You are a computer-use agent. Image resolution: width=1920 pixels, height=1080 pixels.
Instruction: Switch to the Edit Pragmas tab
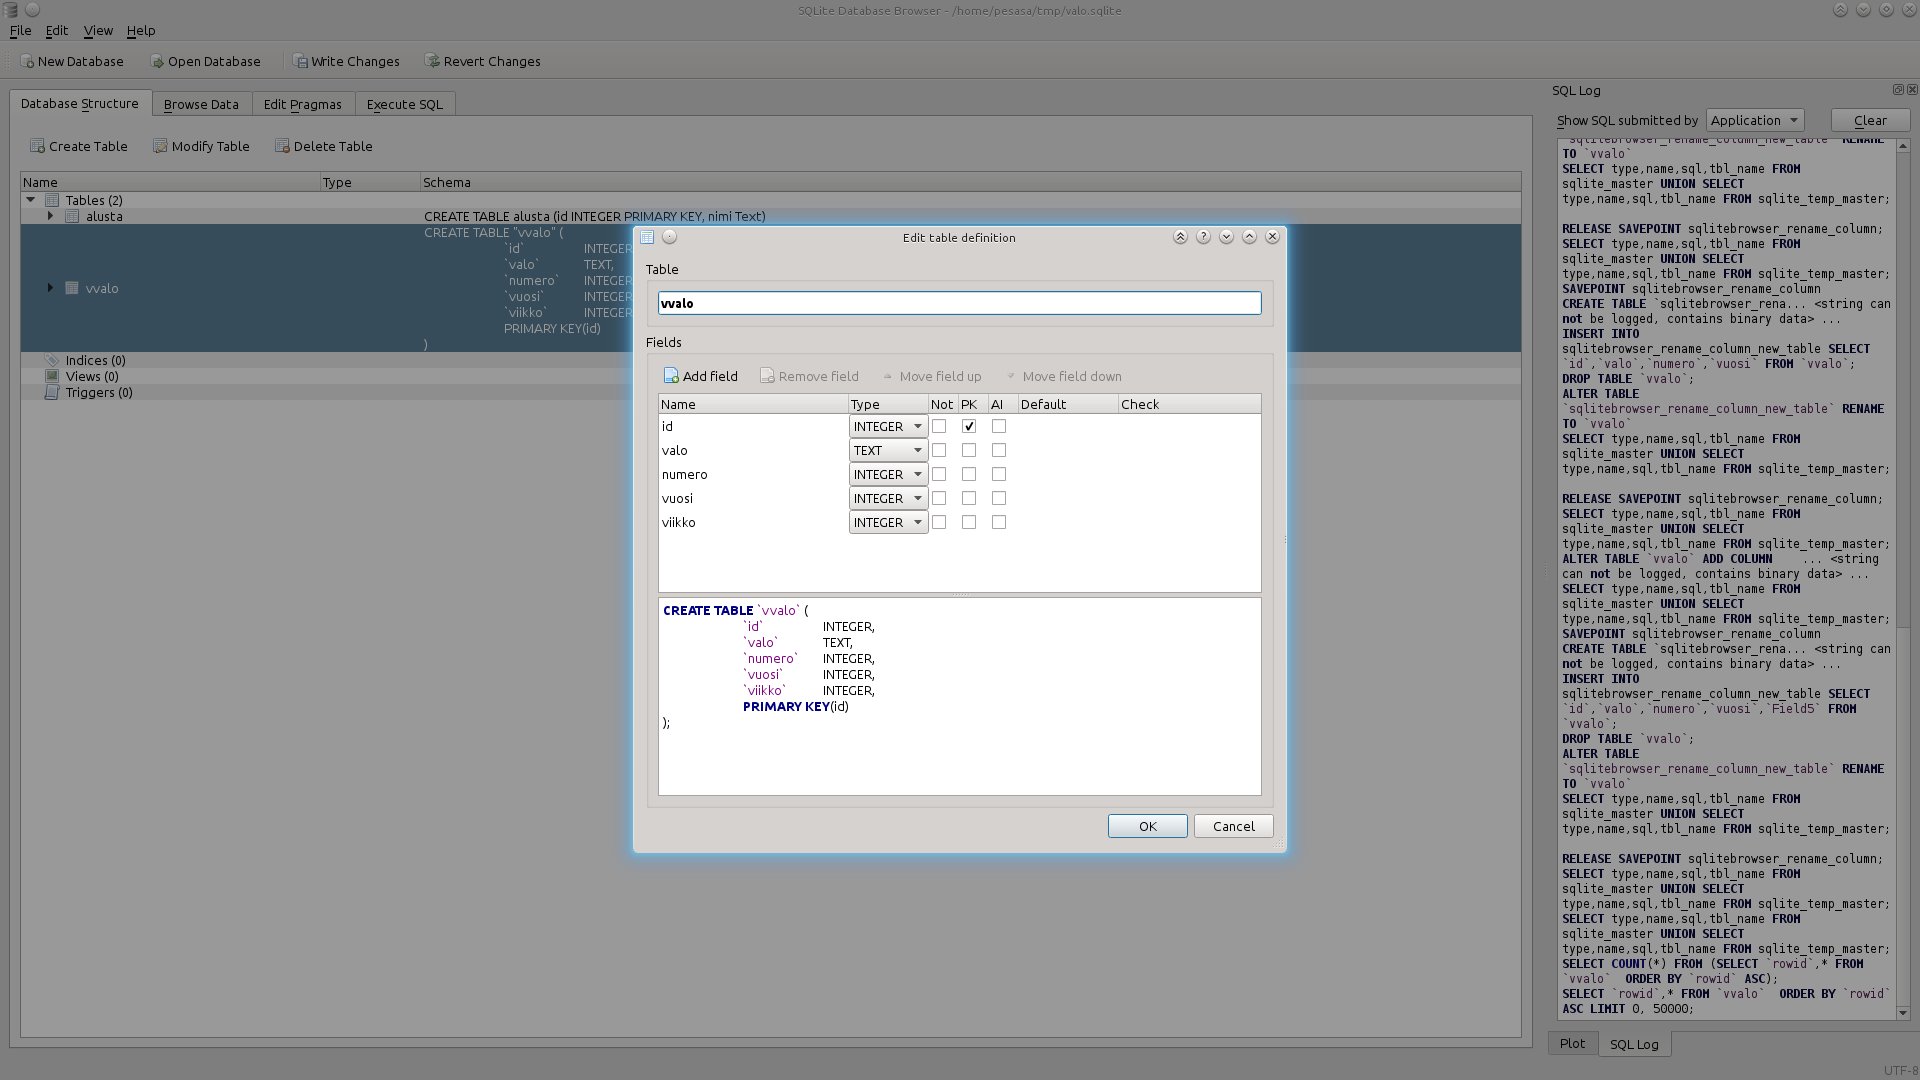pyautogui.click(x=302, y=104)
